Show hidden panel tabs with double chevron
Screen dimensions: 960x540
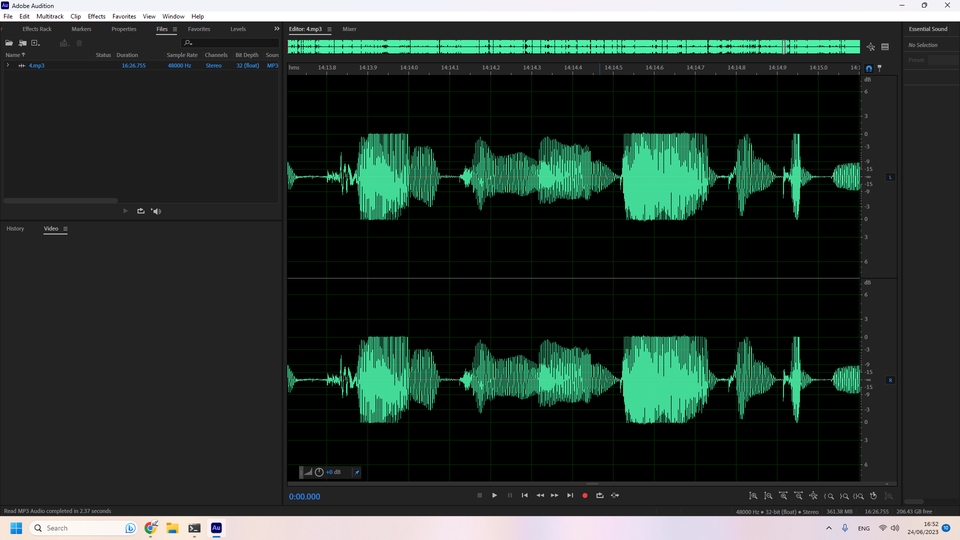276,29
